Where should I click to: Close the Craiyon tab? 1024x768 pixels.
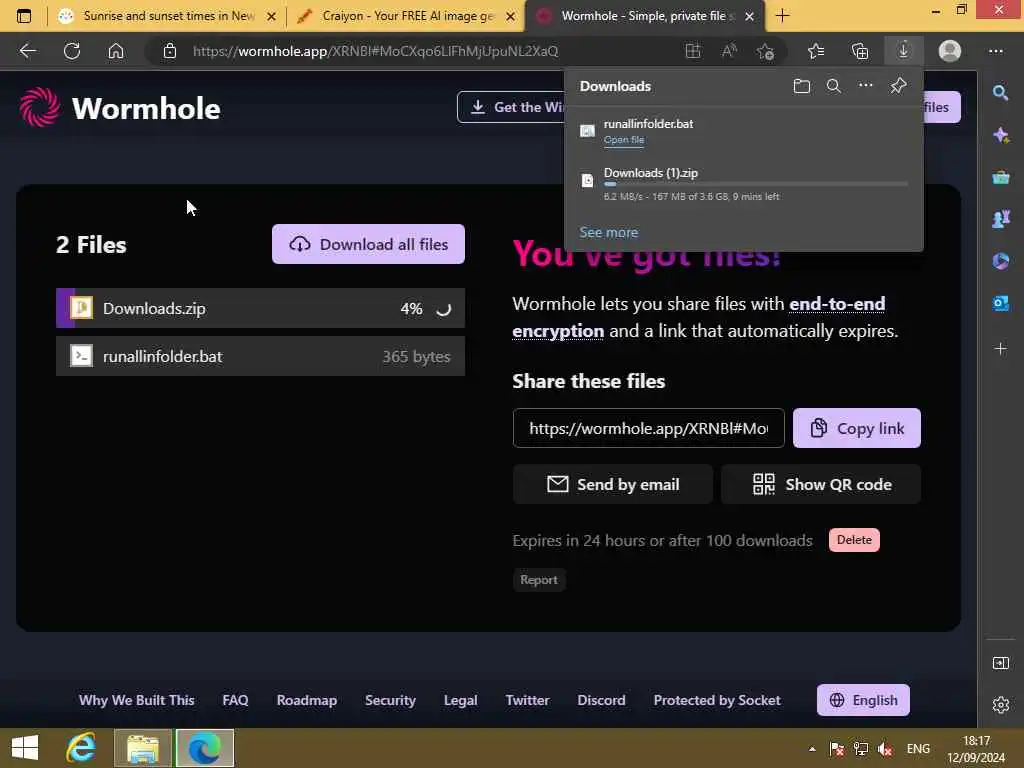tap(511, 16)
